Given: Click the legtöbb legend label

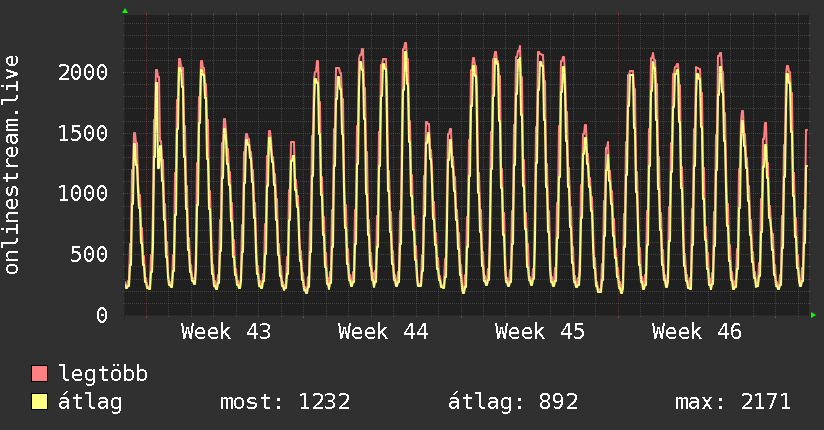Looking at the screenshot, I should pyautogui.click(x=103, y=374).
